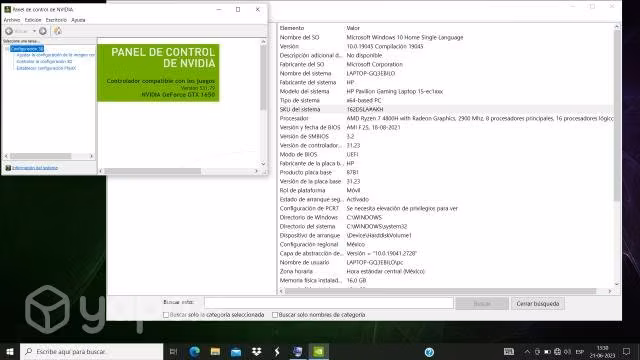Select the Procesador row in System Information
640x360 pixels.
(445, 118)
